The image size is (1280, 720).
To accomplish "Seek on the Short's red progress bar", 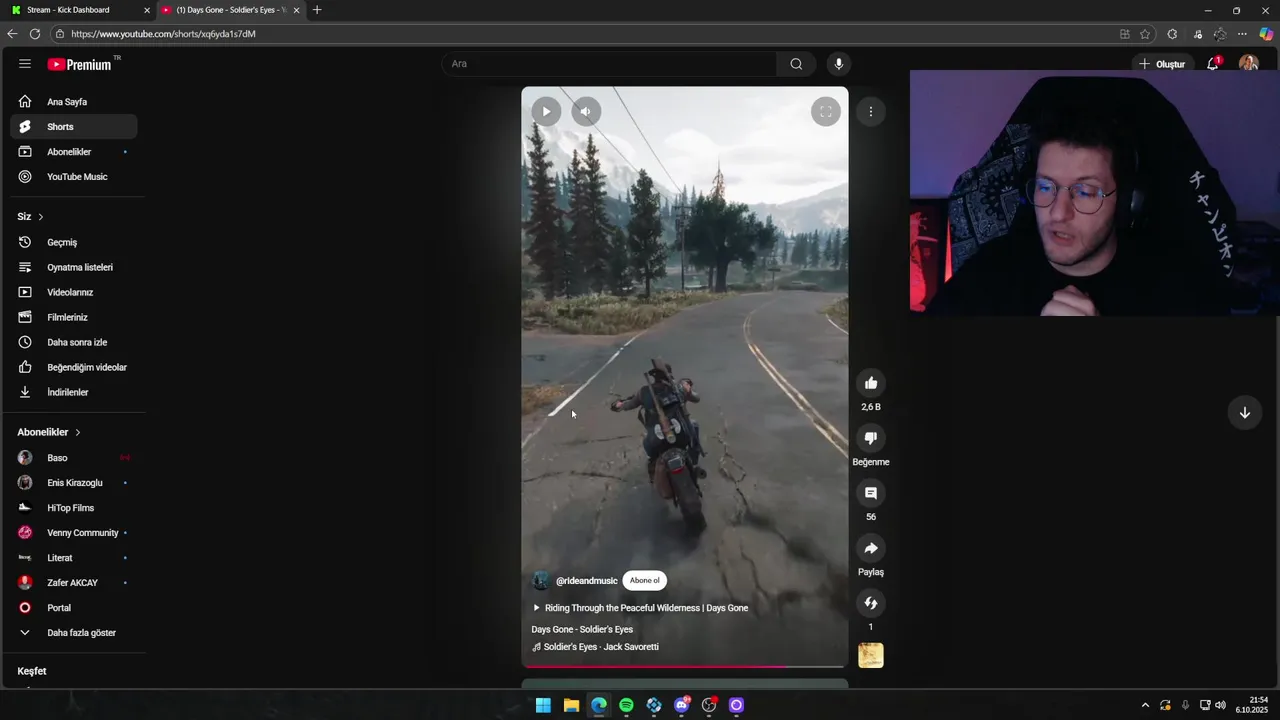I will point(685,666).
